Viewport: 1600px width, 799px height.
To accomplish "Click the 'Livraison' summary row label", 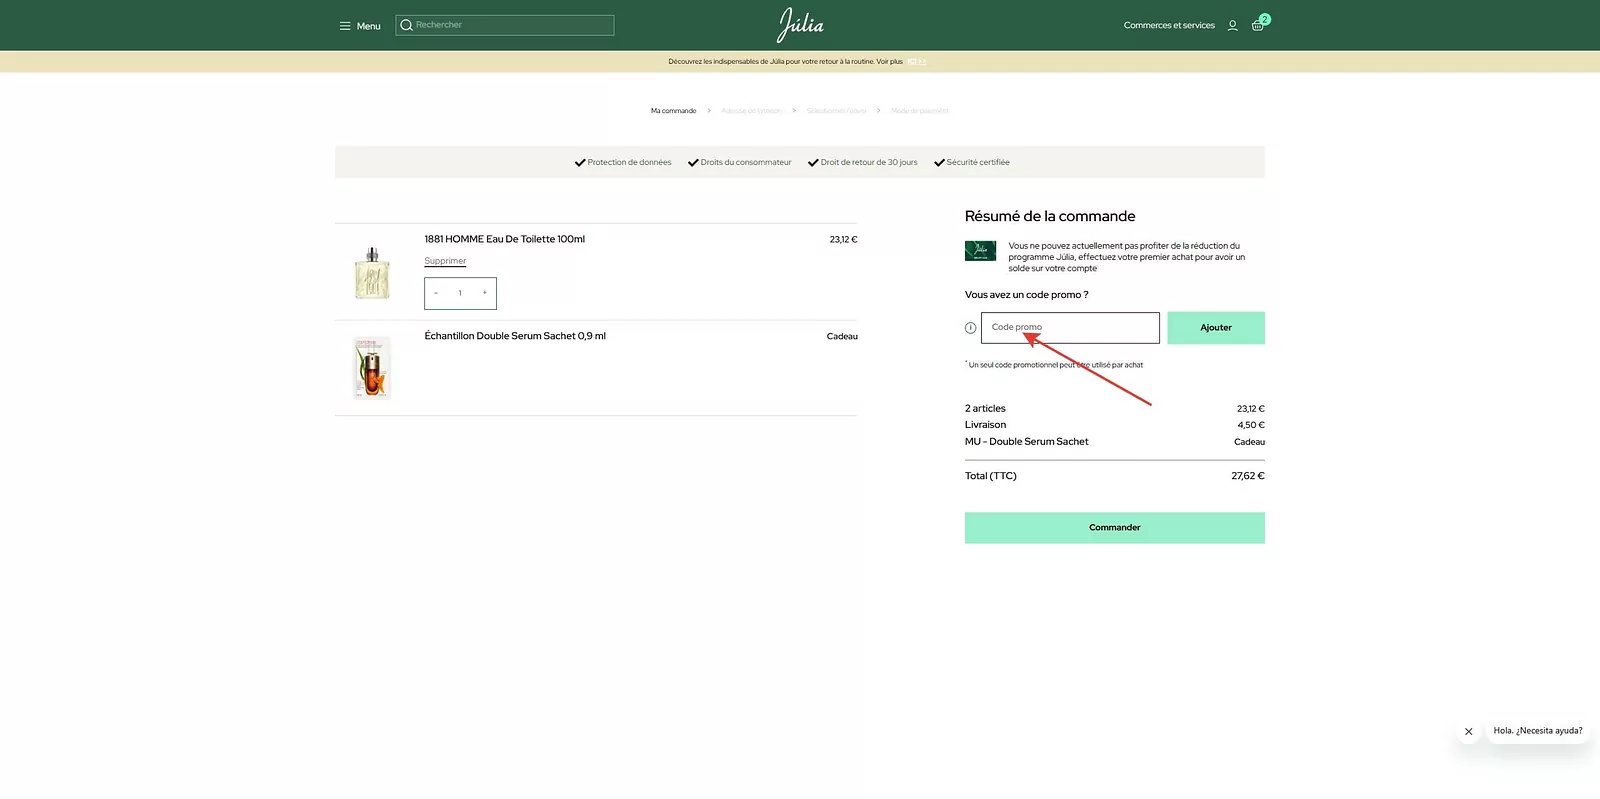I will tap(985, 425).
